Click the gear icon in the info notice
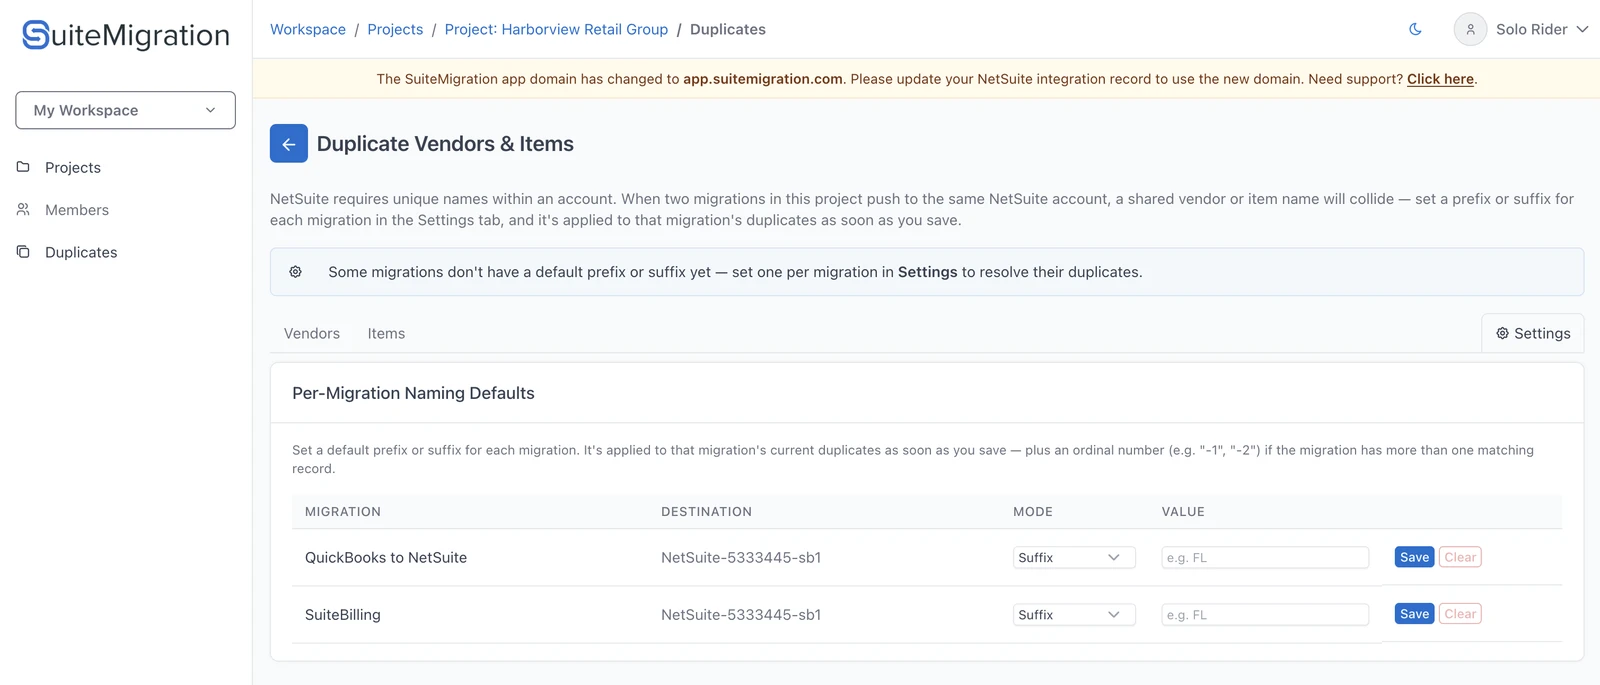Viewport: 1600px width, 685px height. pos(296,272)
